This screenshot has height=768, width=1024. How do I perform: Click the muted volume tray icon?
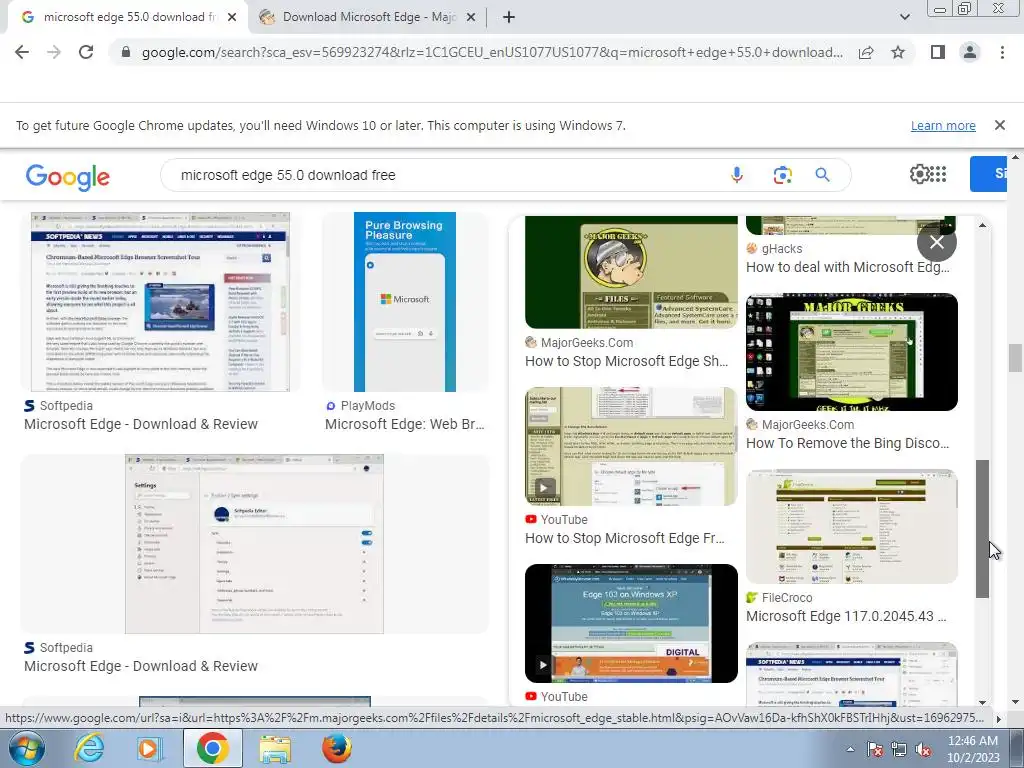point(923,749)
